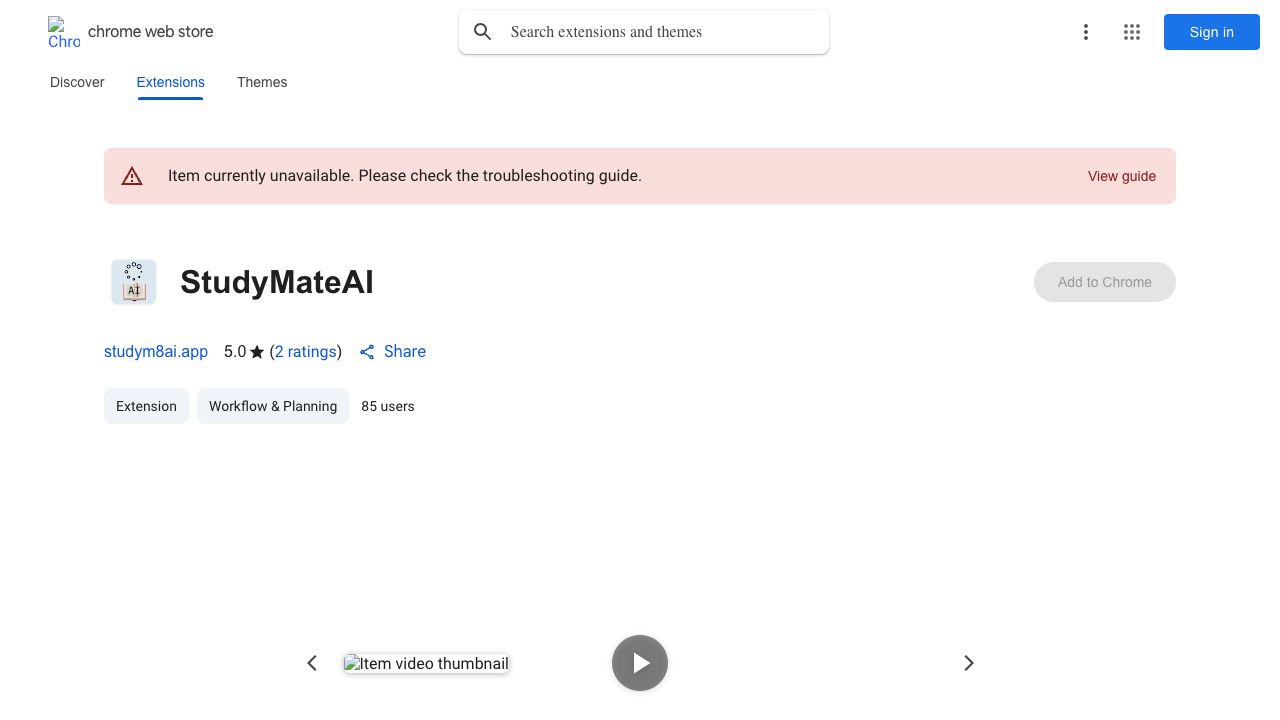Open the Google apps grid
Viewport: 1280px width, 720px height.
click(x=1132, y=32)
